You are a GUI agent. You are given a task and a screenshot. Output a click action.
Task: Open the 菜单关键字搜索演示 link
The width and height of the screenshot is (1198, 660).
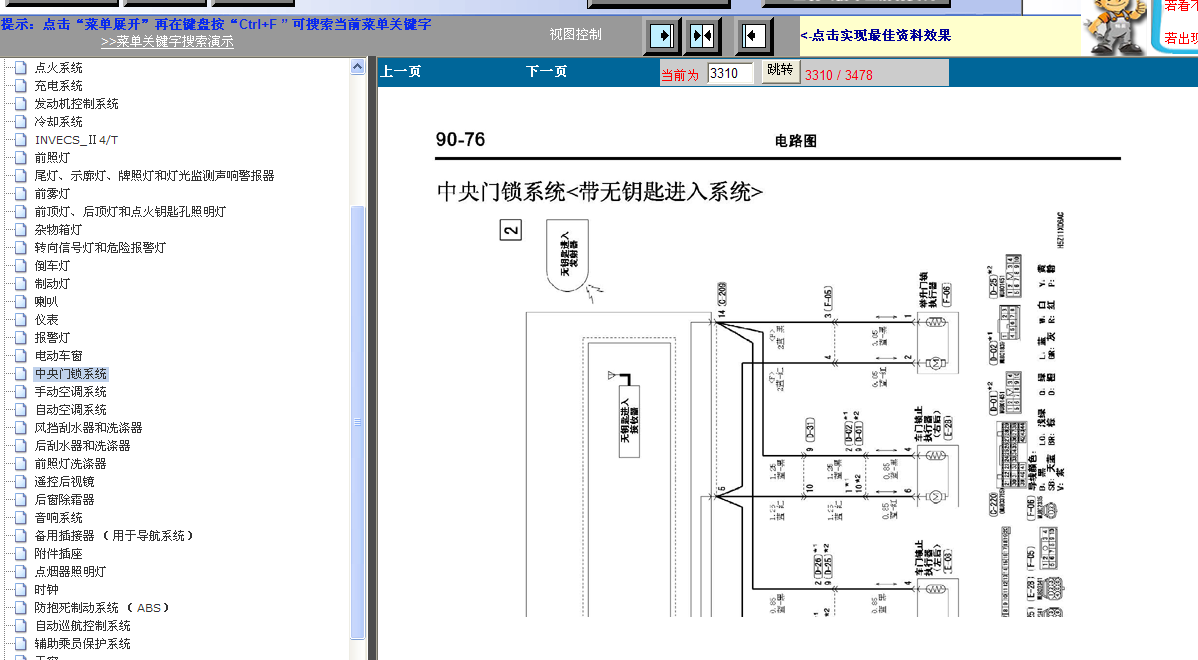tap(167, 42)
